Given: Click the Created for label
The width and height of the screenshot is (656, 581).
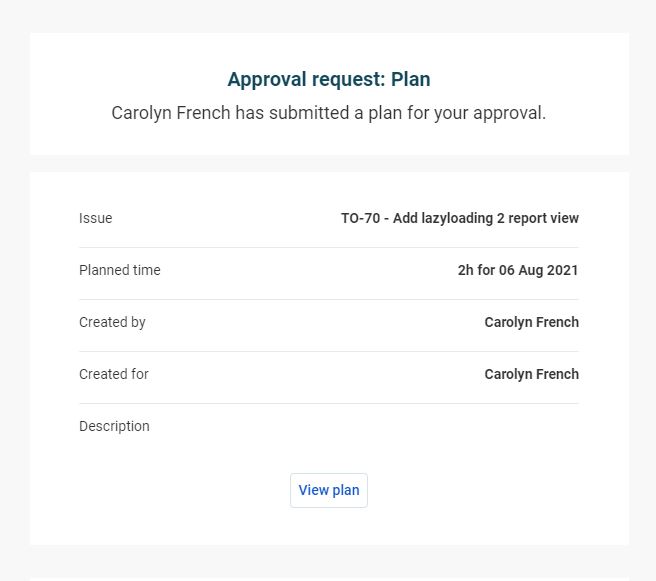Looking at the screenshot, I should pyautogui.click(x=114, y=374).
